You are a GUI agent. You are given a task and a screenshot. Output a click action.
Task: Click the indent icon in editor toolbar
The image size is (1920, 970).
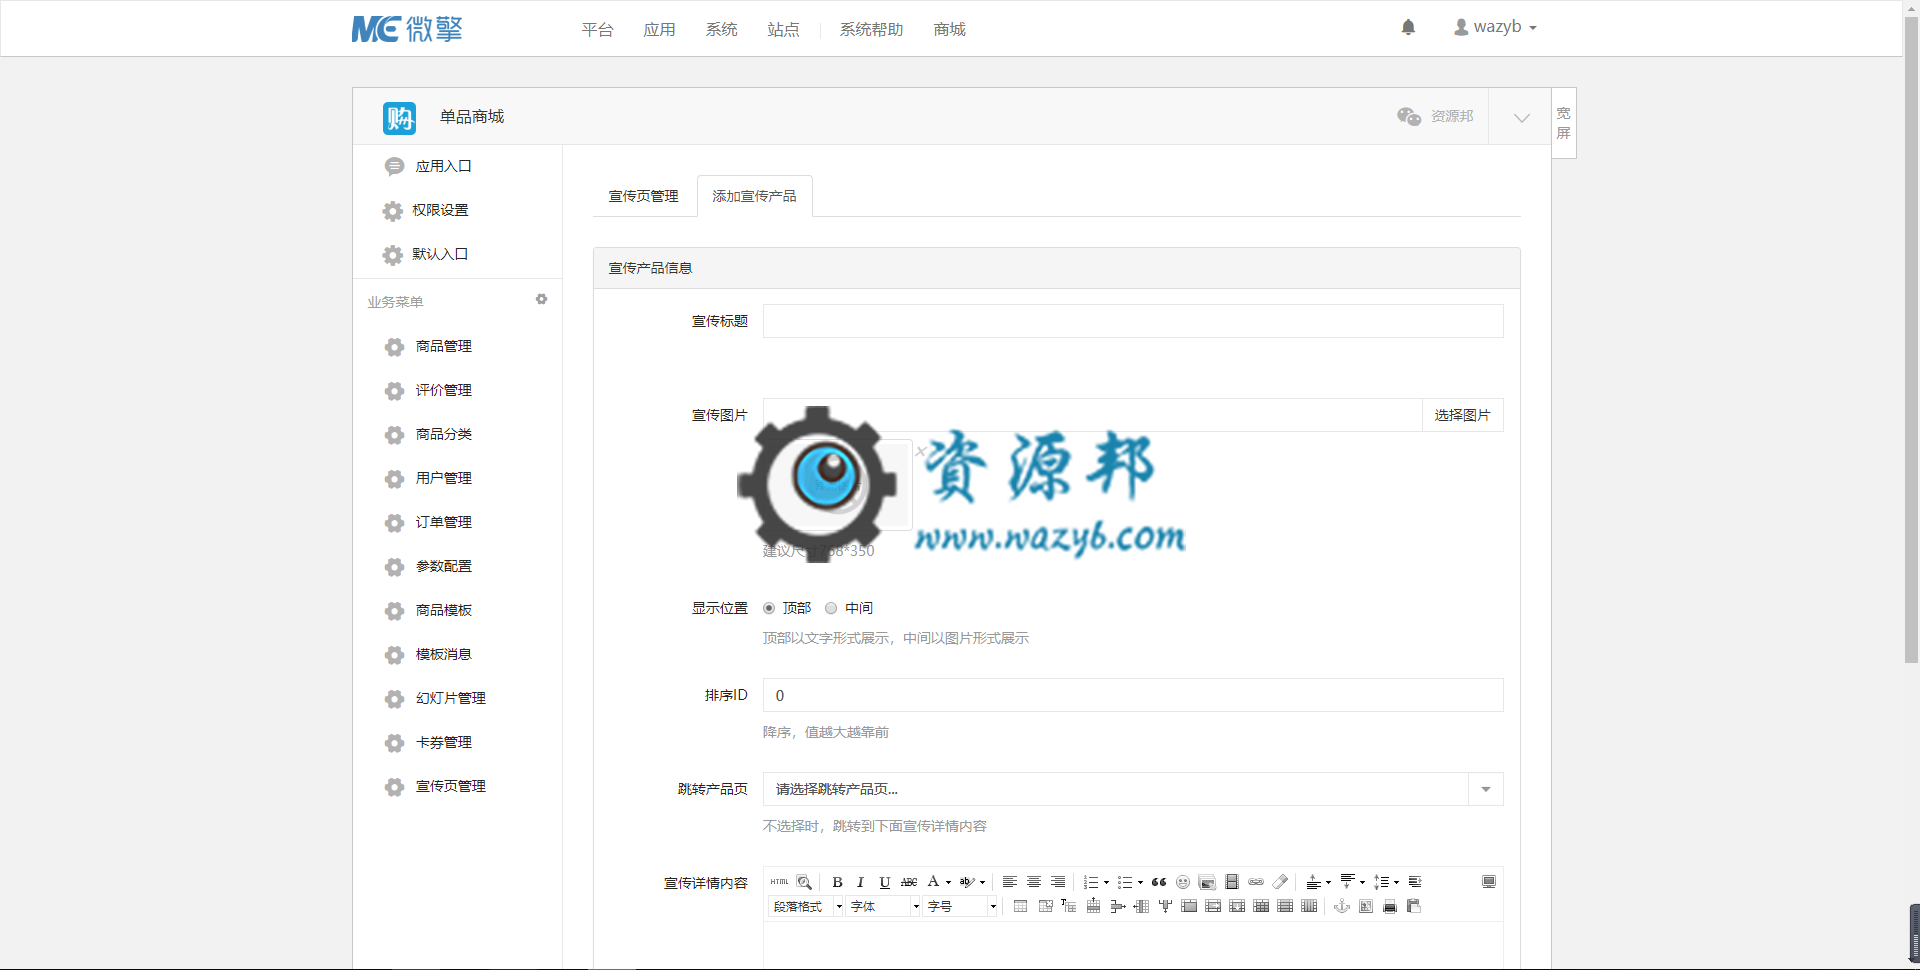pyautogui.click(x=1415, y=882)
